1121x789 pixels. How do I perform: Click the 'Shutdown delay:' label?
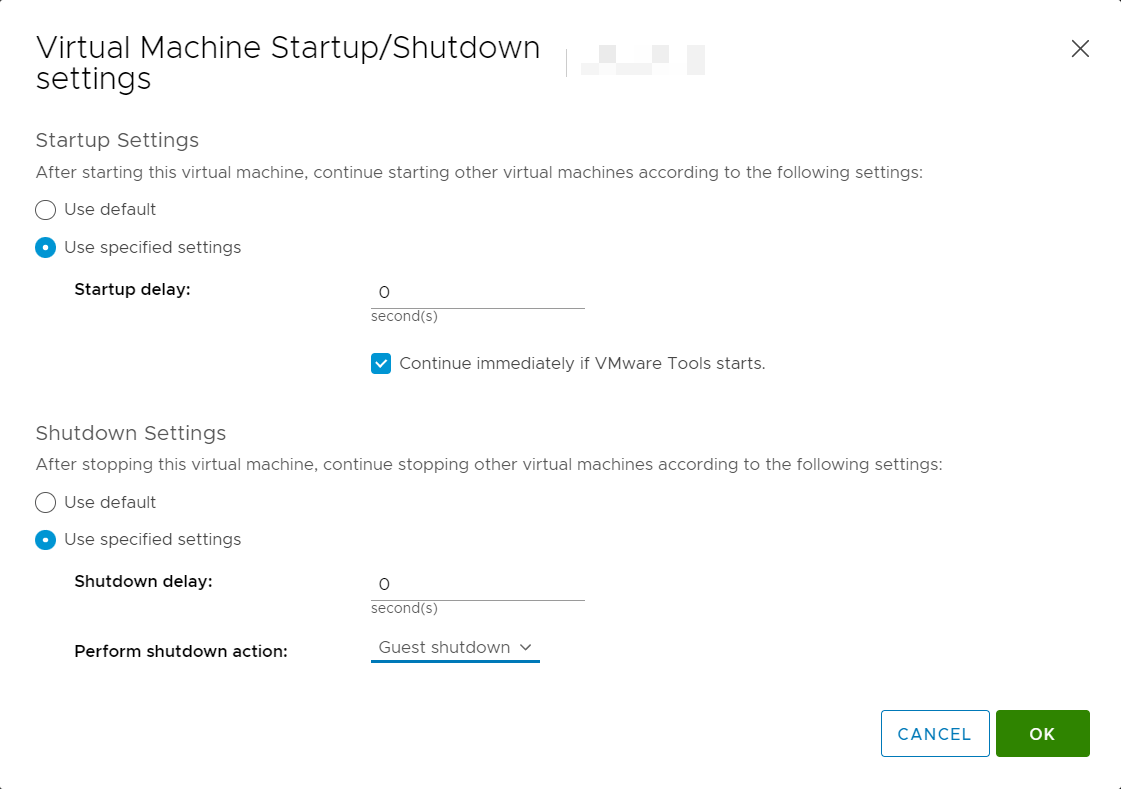click(x=143, y=581)
